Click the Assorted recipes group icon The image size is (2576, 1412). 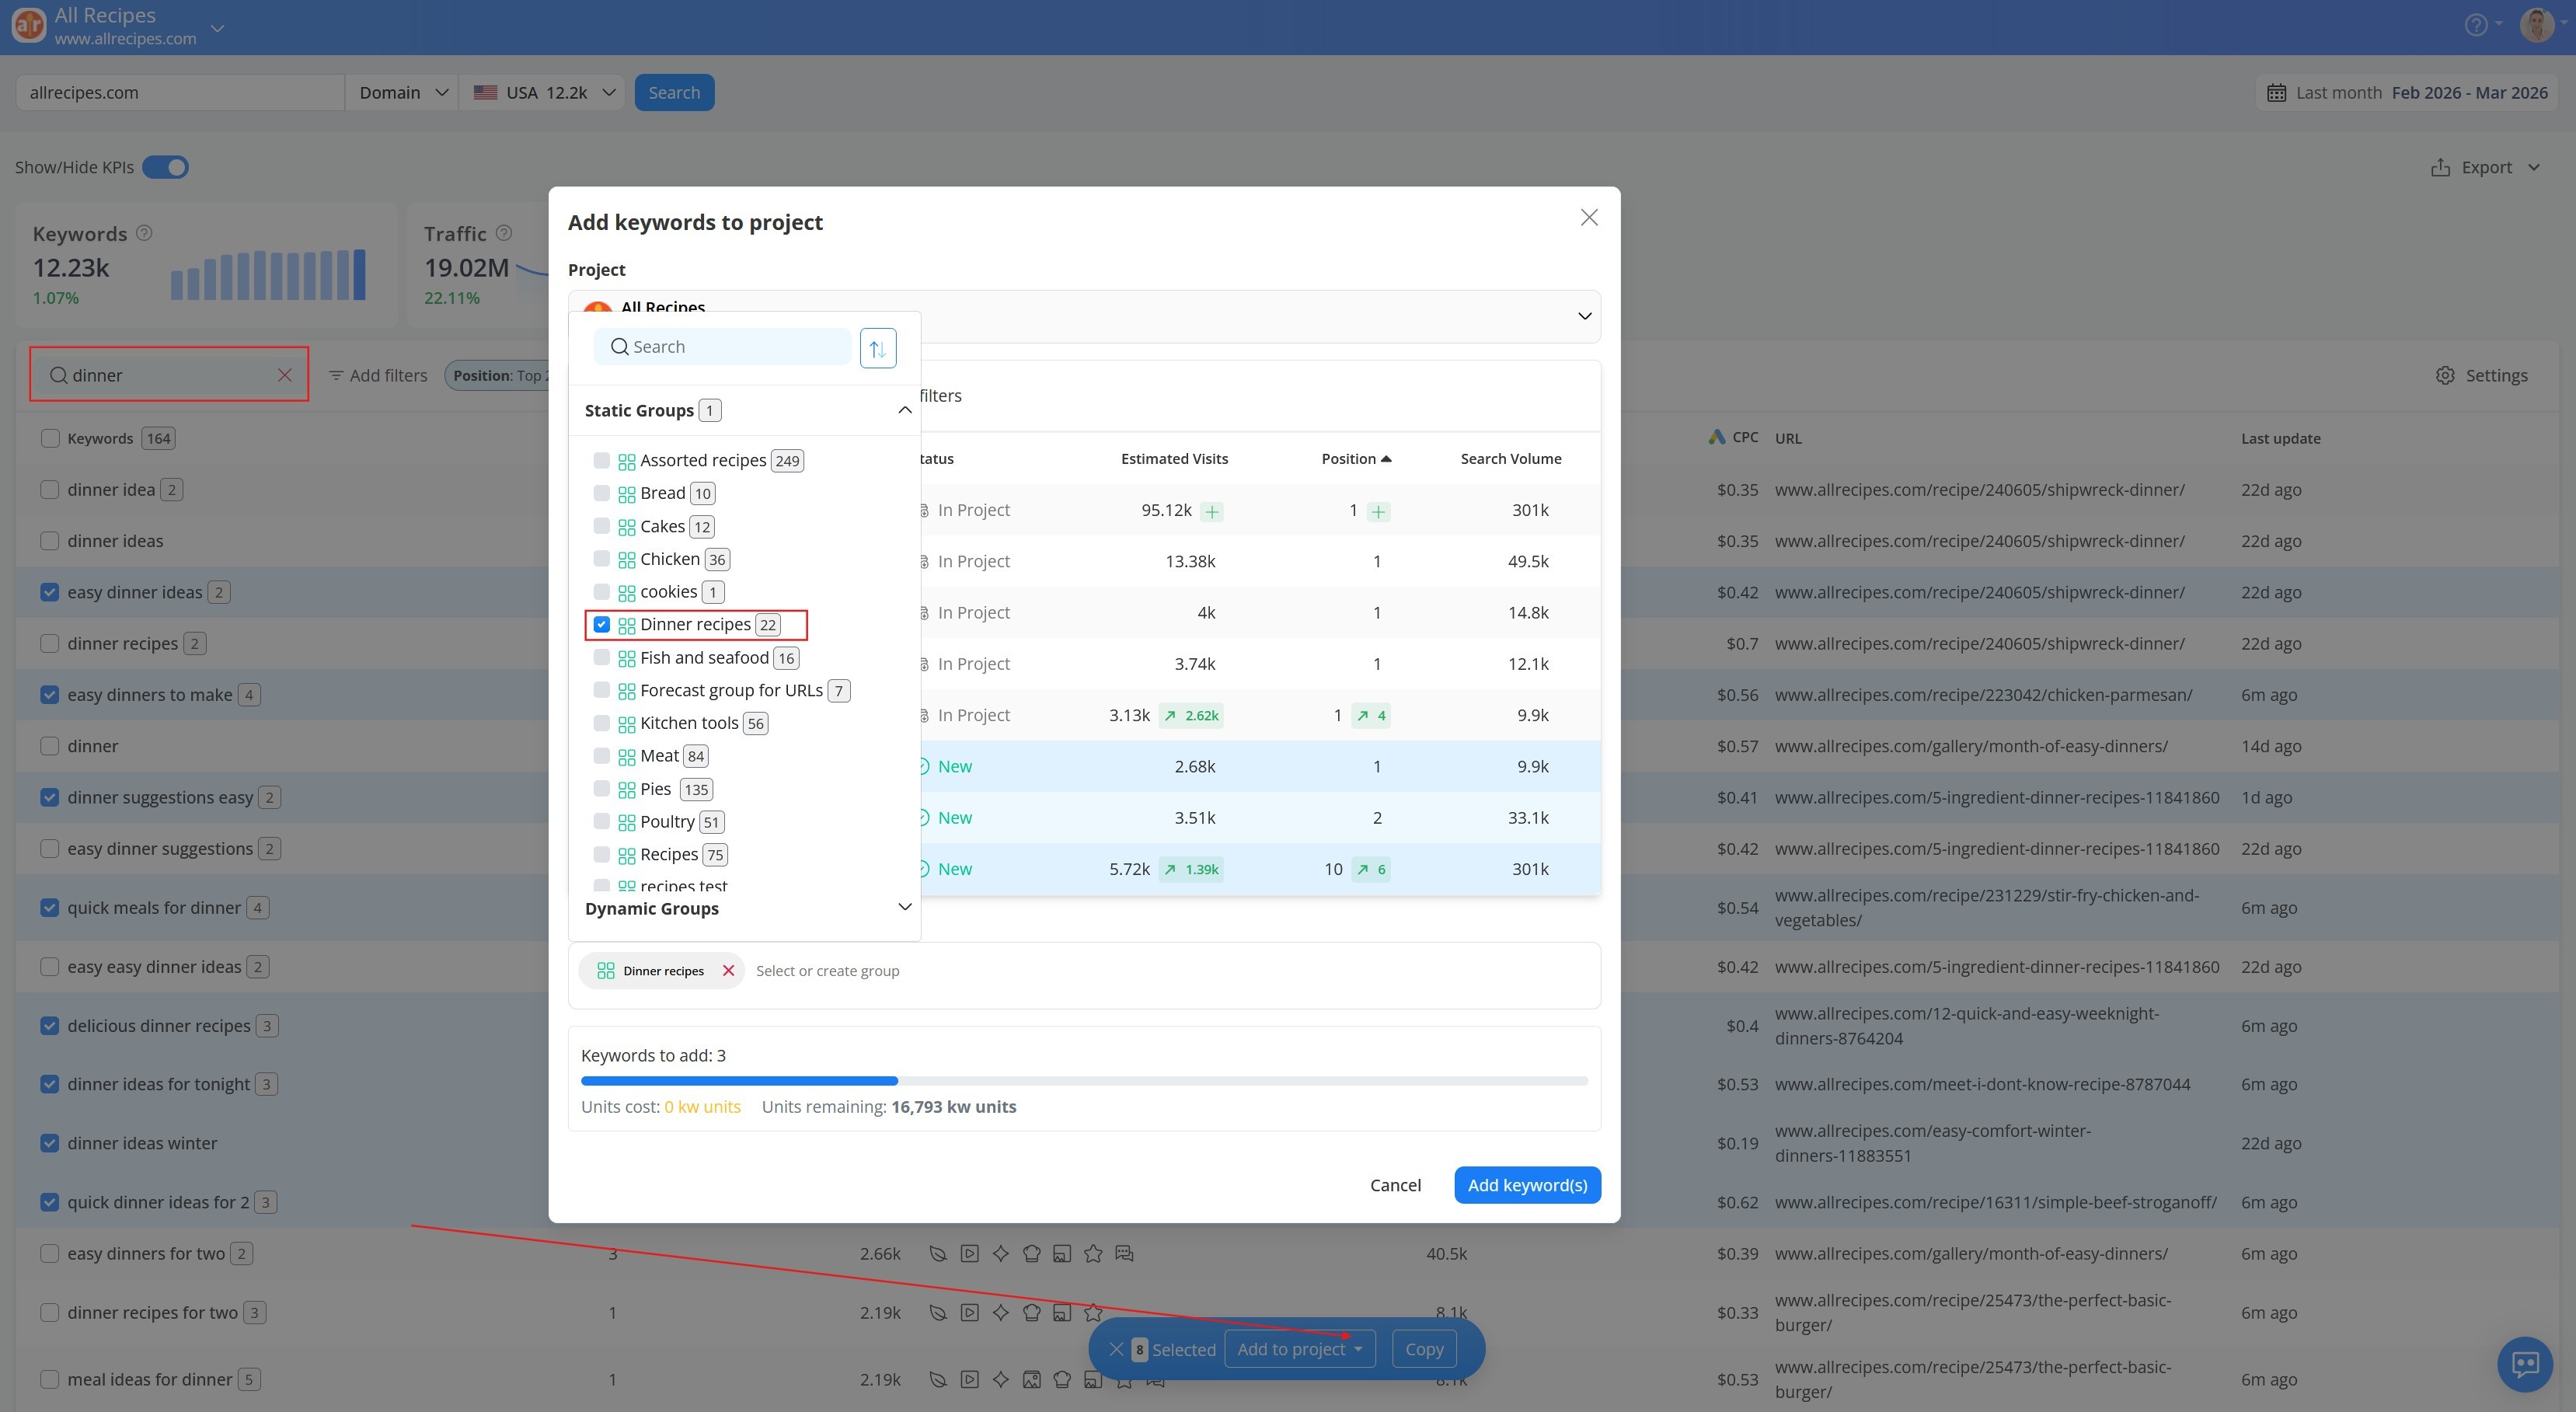[627, 462]
